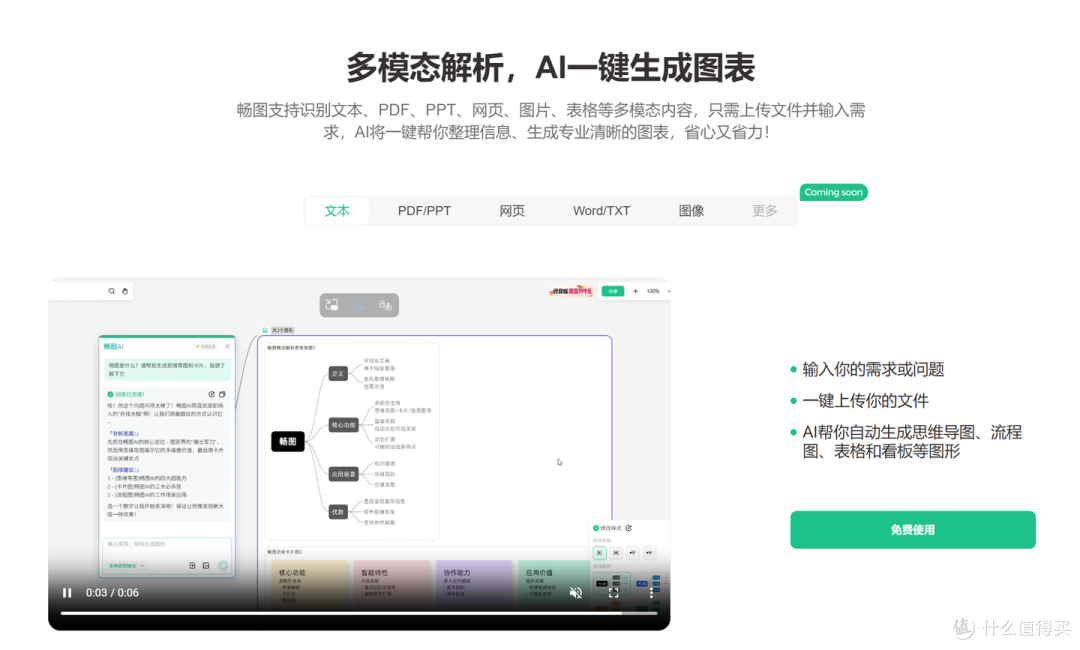Screen dimensions: 1080x650
Task: Click the search magnifier icon in canvas
Action: click(112, 291)
